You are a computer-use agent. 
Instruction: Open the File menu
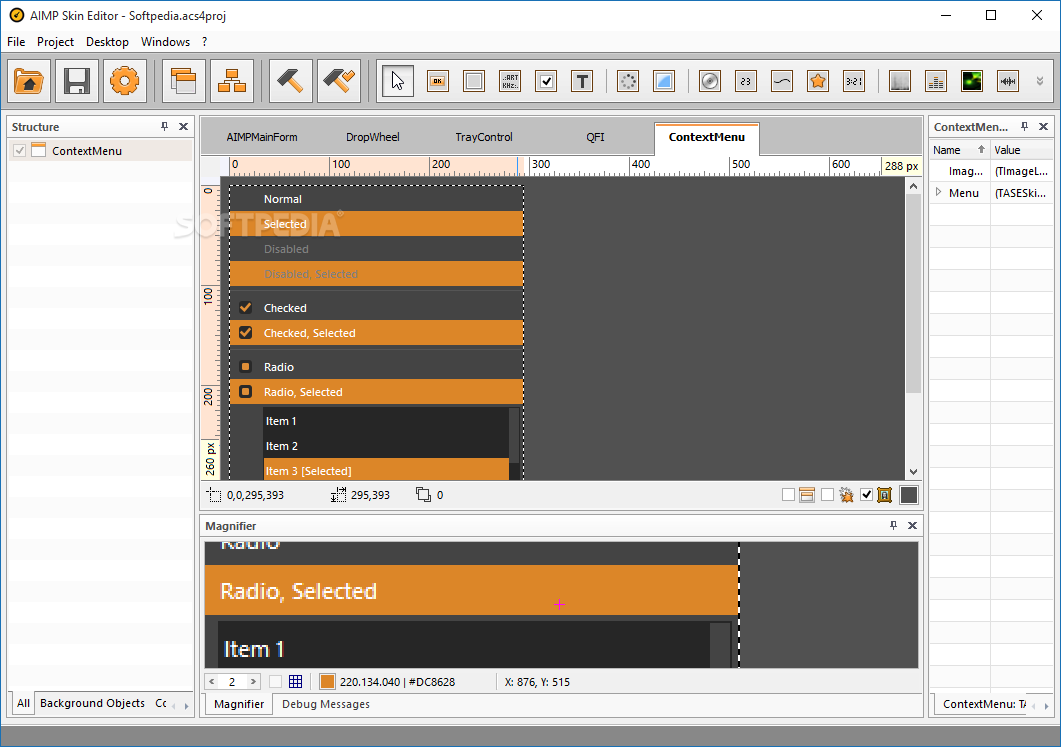pyautogui.click(x=16, y=42)
